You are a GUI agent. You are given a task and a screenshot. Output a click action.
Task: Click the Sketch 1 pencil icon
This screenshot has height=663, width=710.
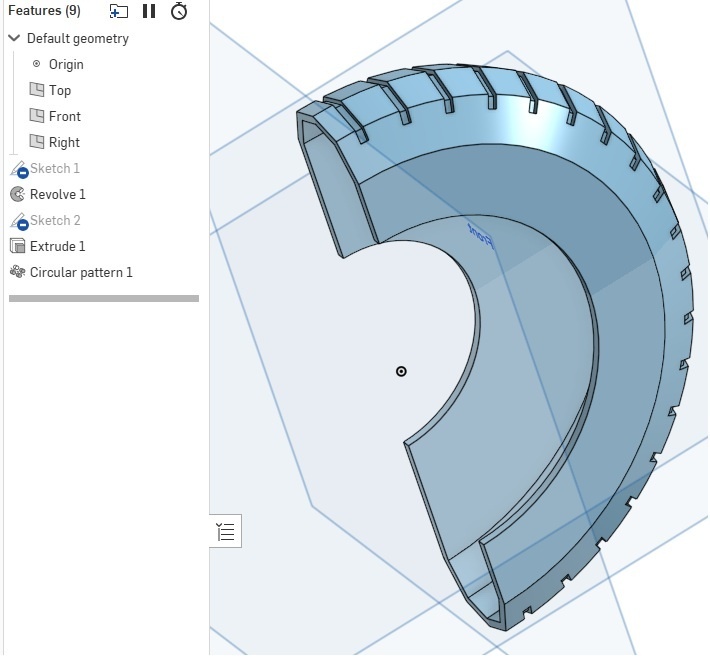click(19, 169)
